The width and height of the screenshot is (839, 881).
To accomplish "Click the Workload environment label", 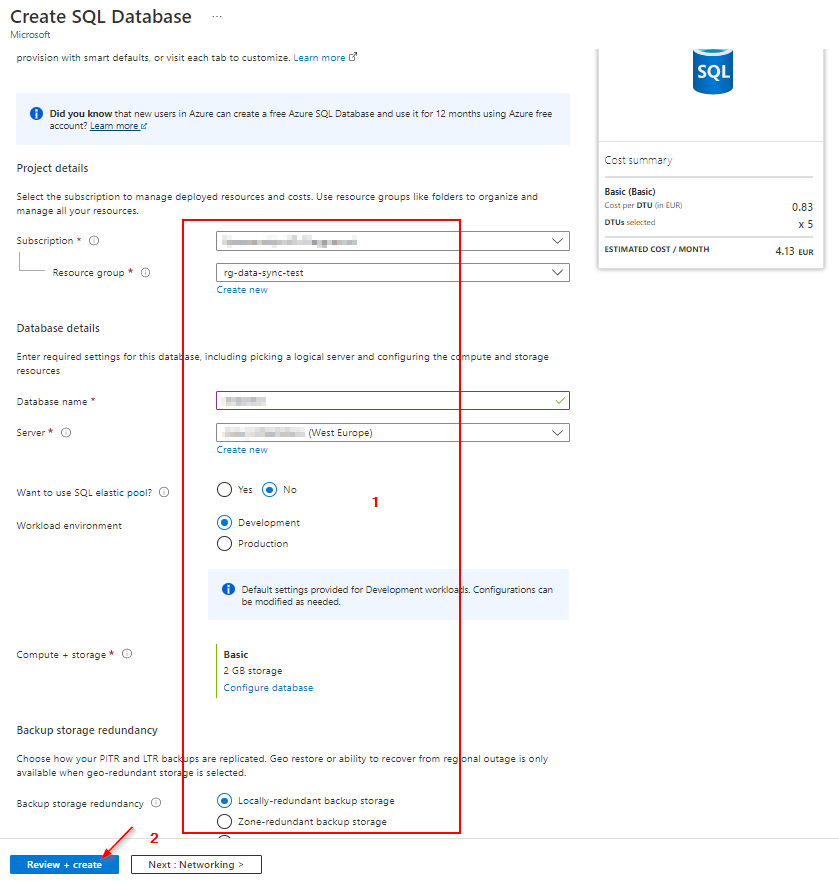I will (69, 526).
